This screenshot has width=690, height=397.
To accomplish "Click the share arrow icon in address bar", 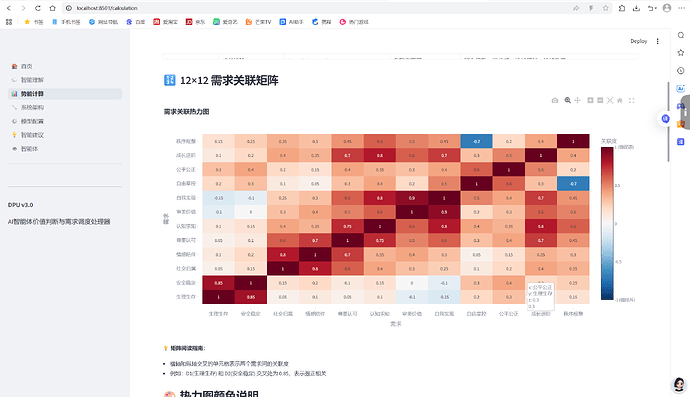I will point(576,8).
